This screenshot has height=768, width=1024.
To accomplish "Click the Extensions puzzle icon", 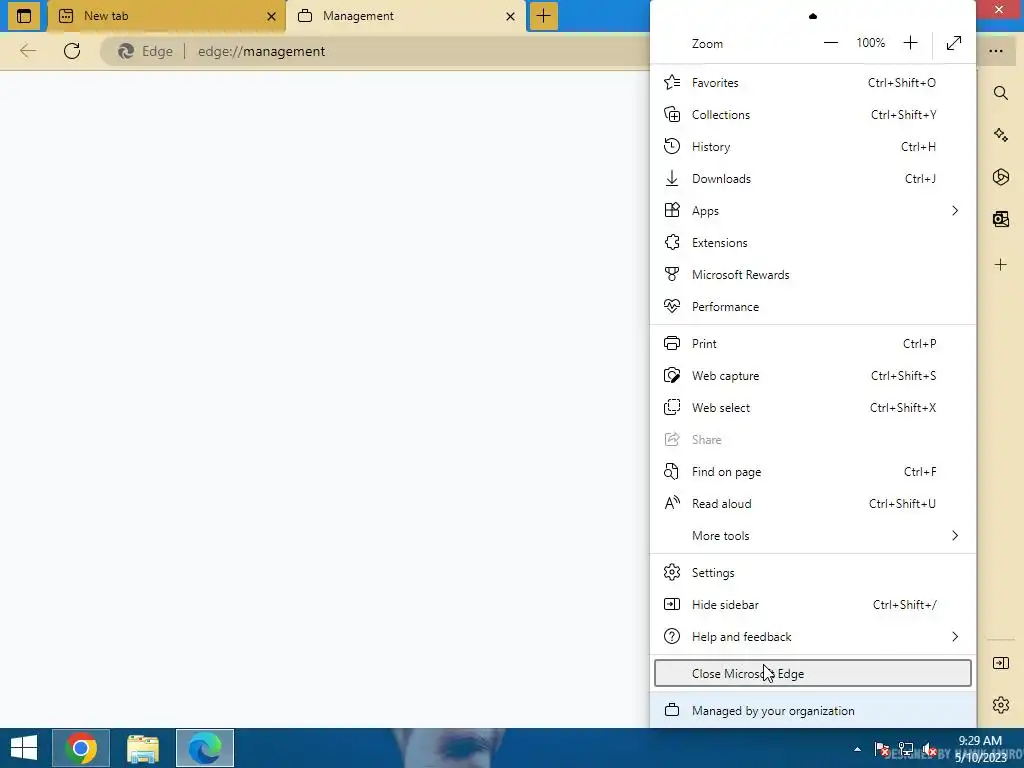I will click(x=671, y=243).
